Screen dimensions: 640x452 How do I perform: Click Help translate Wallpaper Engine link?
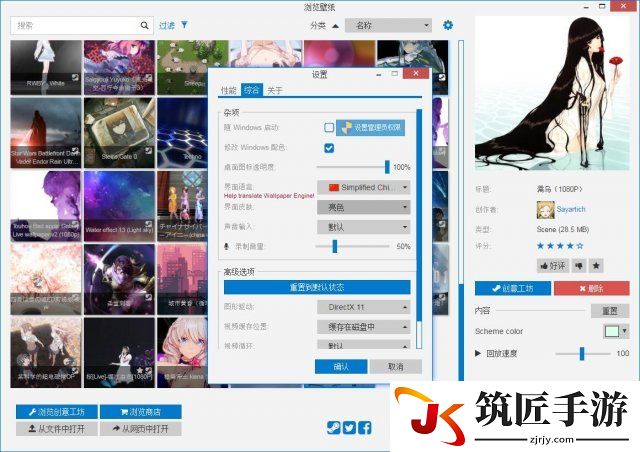coord(269,196)
